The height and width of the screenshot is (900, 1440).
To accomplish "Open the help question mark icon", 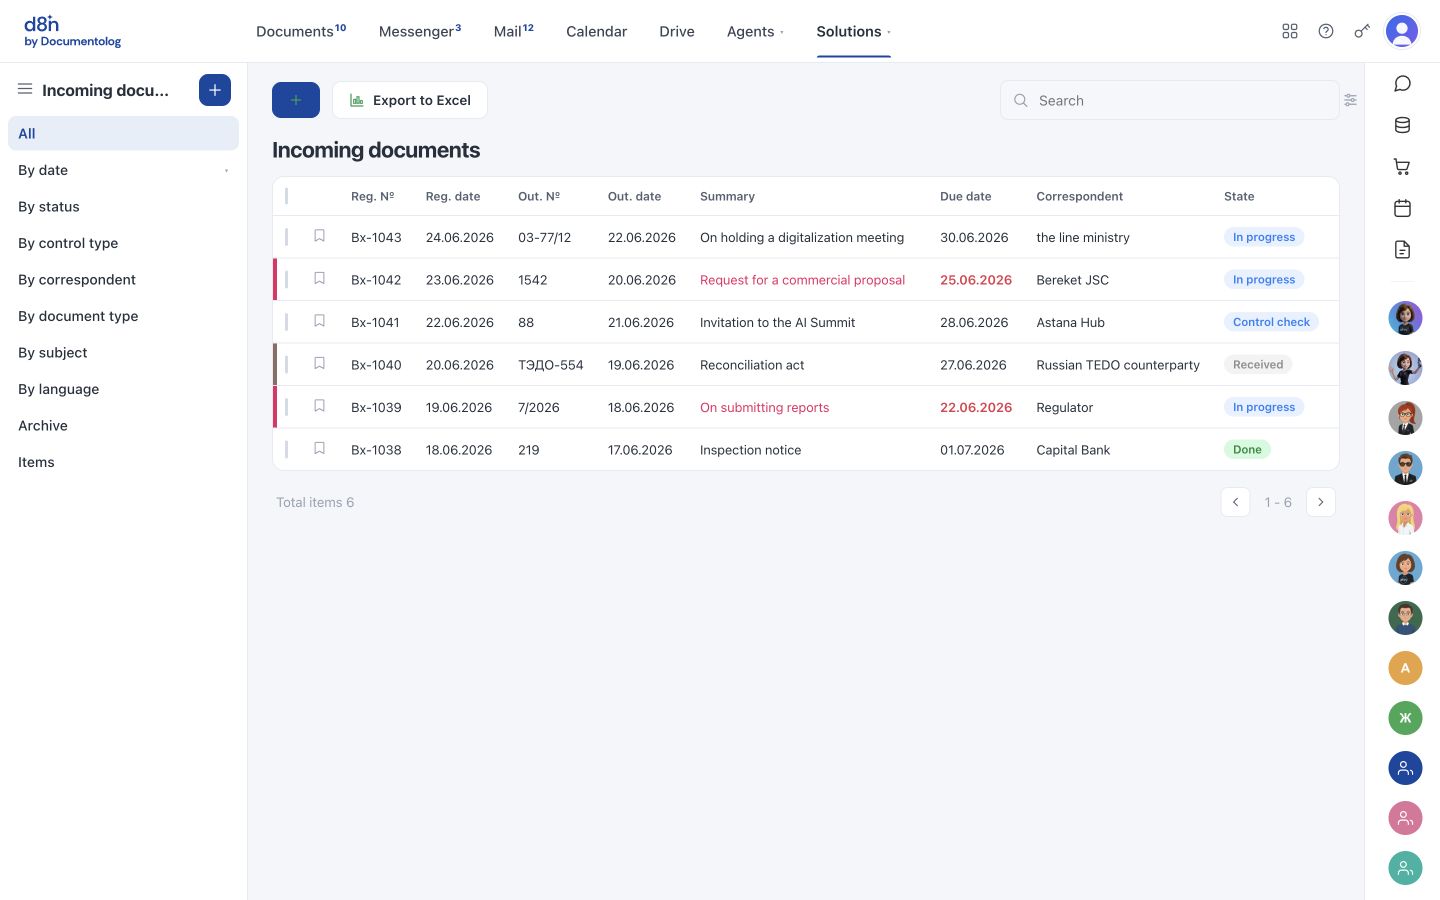I will [1326, 31].
